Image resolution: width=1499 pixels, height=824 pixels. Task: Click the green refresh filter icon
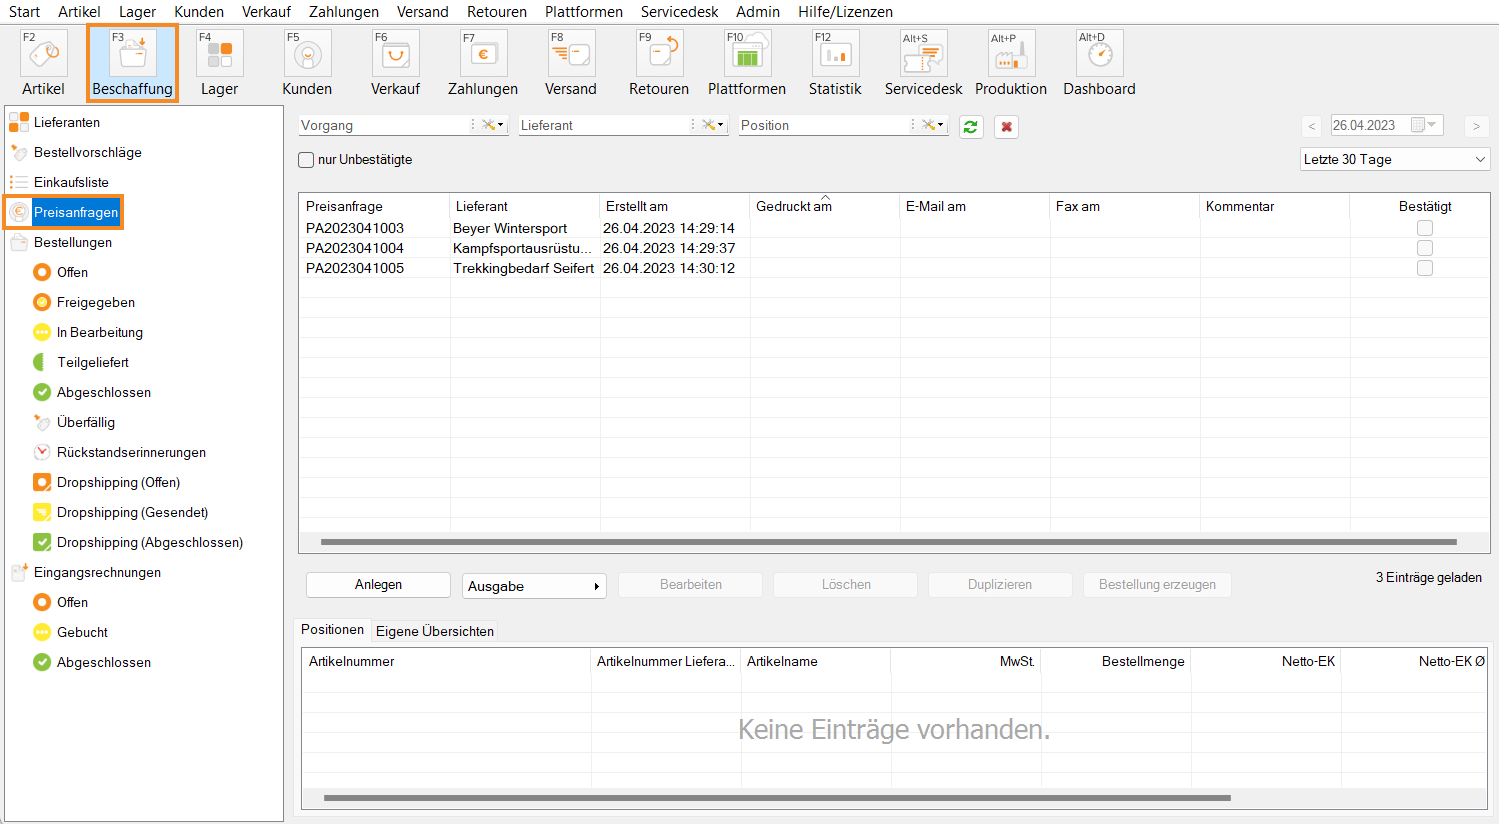point(970,127)
